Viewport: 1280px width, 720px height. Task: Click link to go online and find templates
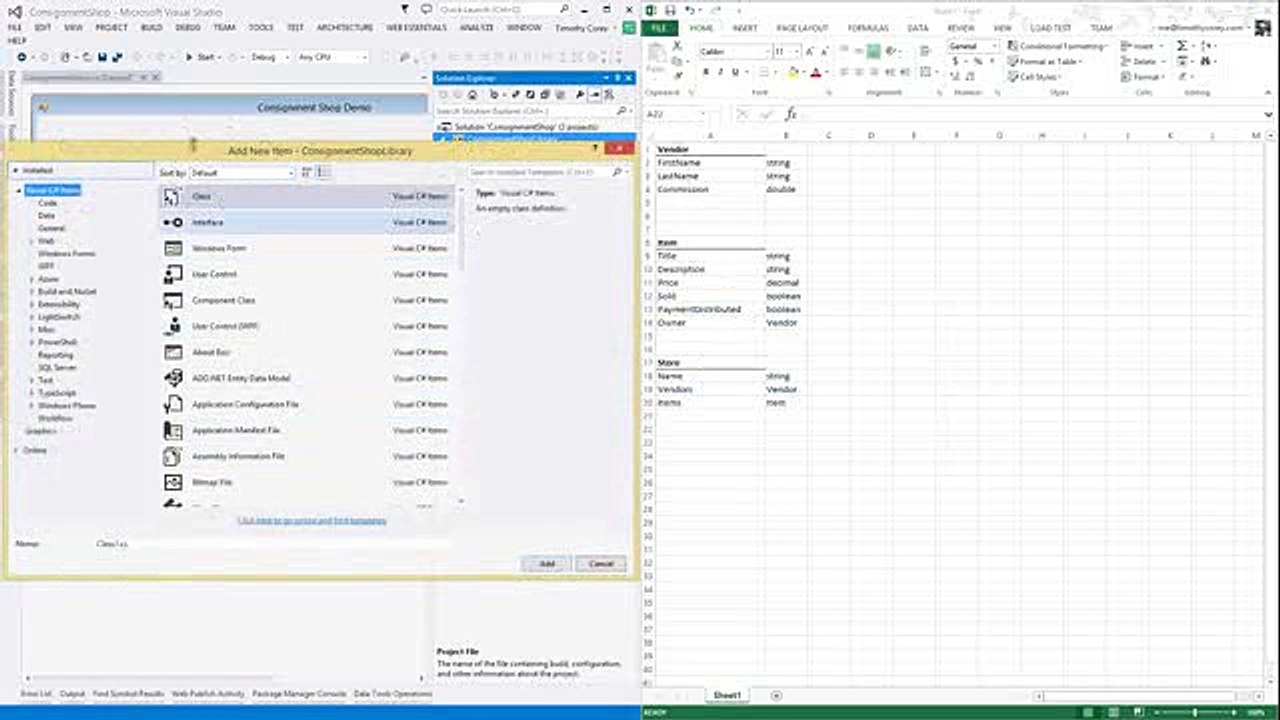311,520
